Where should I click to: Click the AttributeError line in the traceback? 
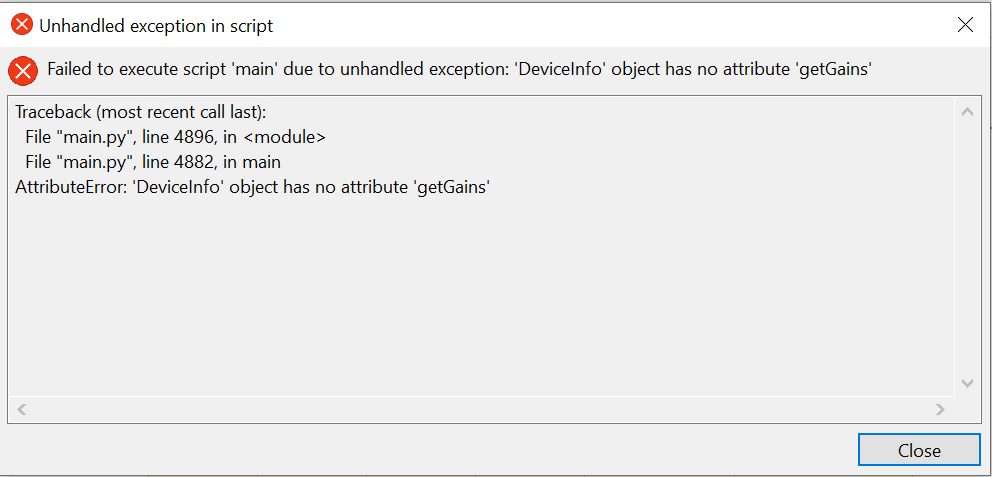click(252, 186)
